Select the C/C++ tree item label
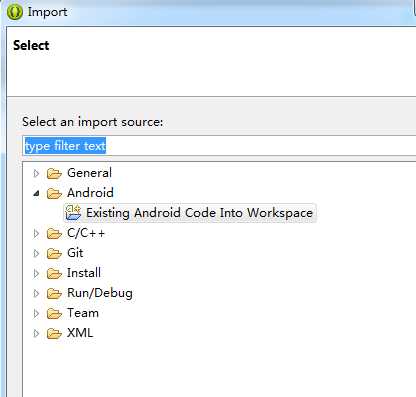 86,233
